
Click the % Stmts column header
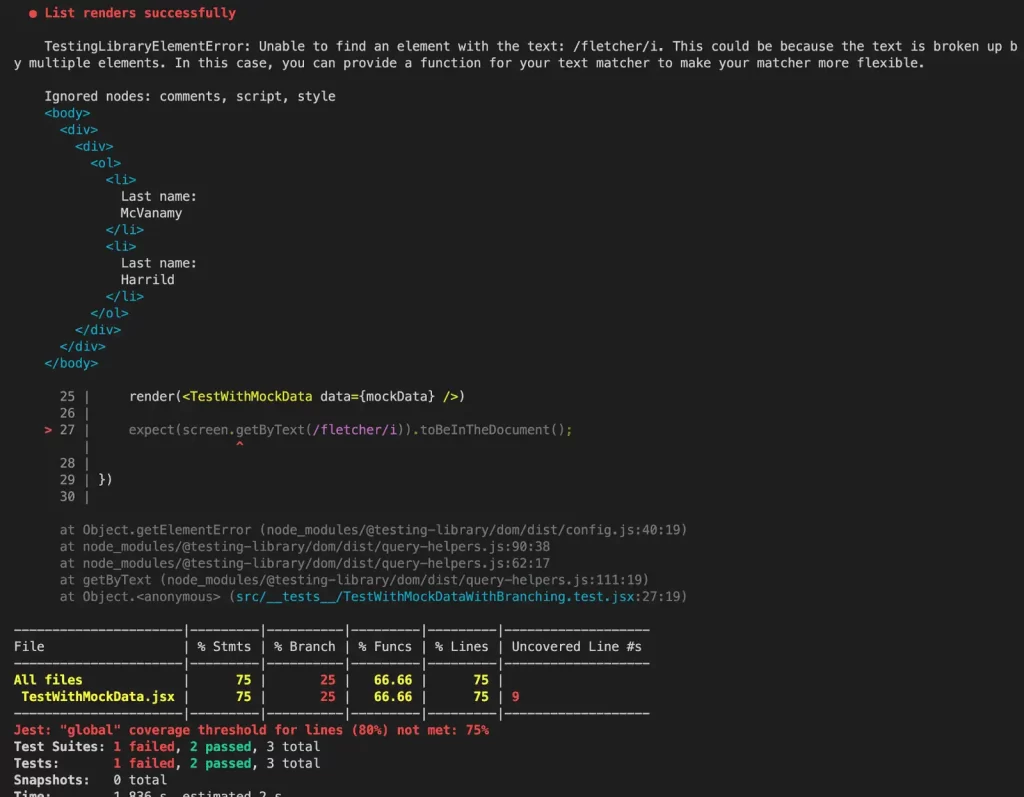224,647
